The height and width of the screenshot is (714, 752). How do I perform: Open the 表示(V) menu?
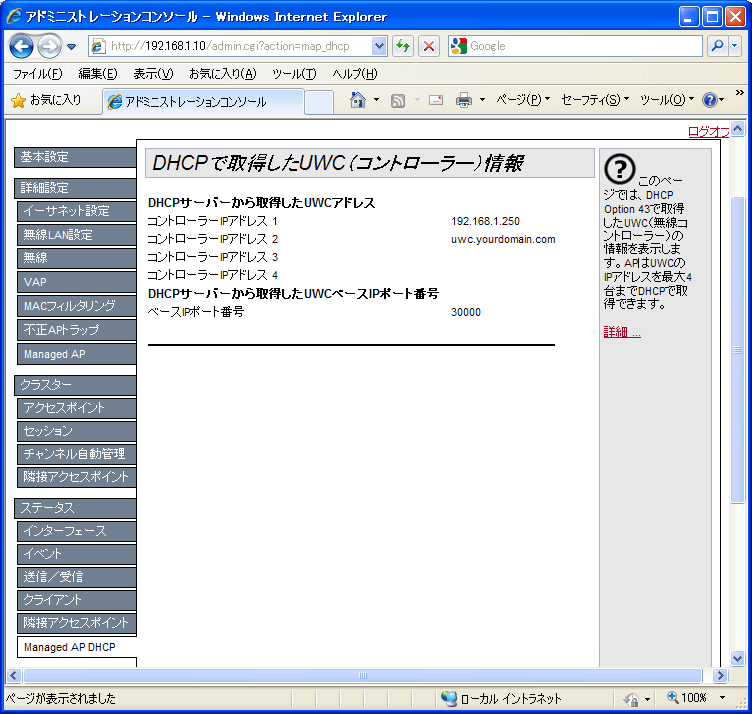point(153,74)
